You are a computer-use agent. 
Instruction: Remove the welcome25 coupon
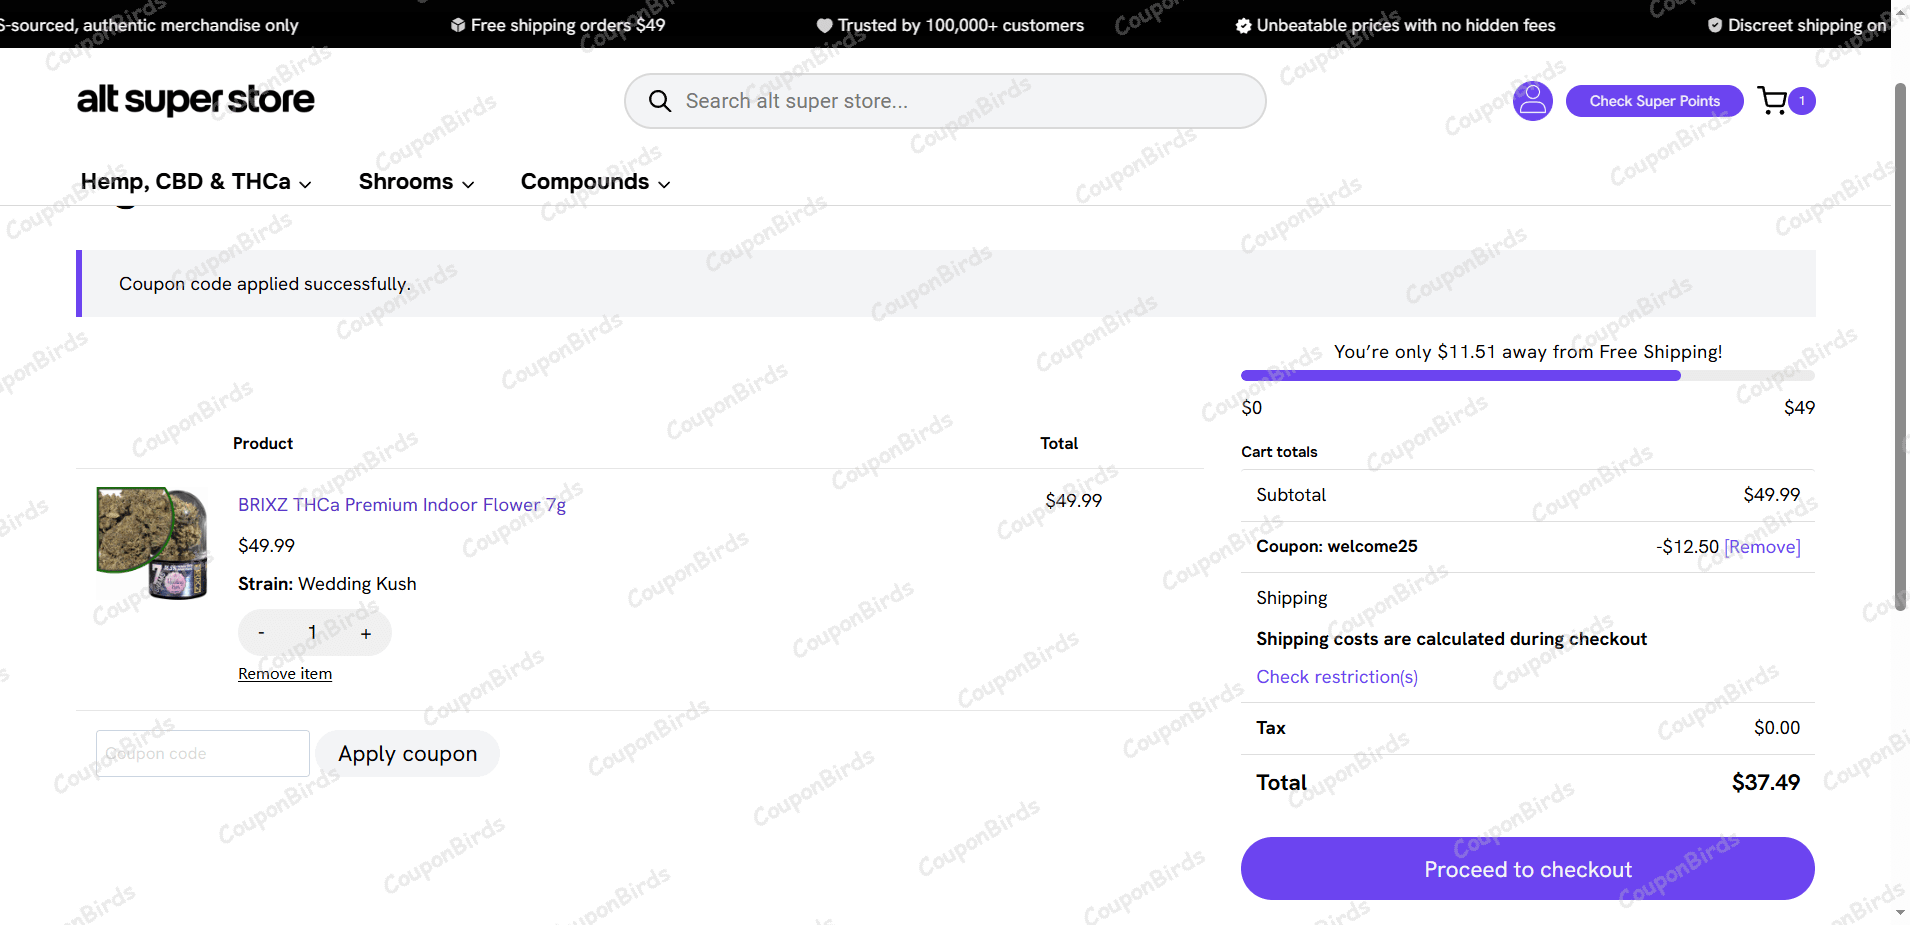tap(1762, 547)
